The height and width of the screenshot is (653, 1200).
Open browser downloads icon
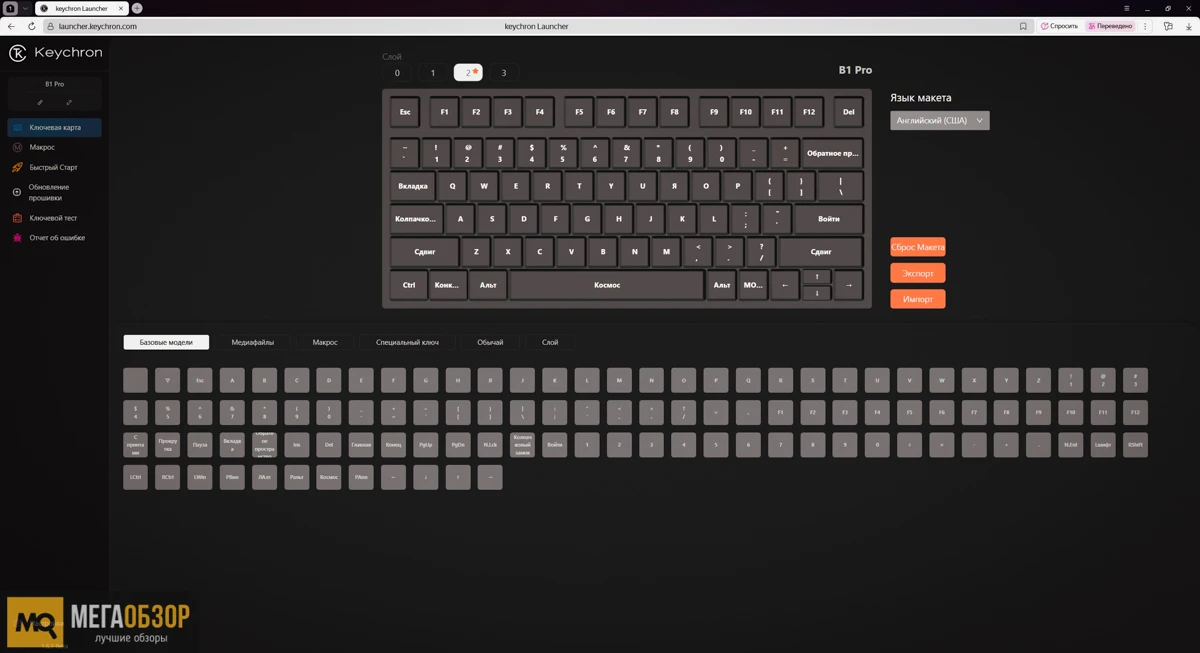pyautogui.click(x=1188, y=26)
